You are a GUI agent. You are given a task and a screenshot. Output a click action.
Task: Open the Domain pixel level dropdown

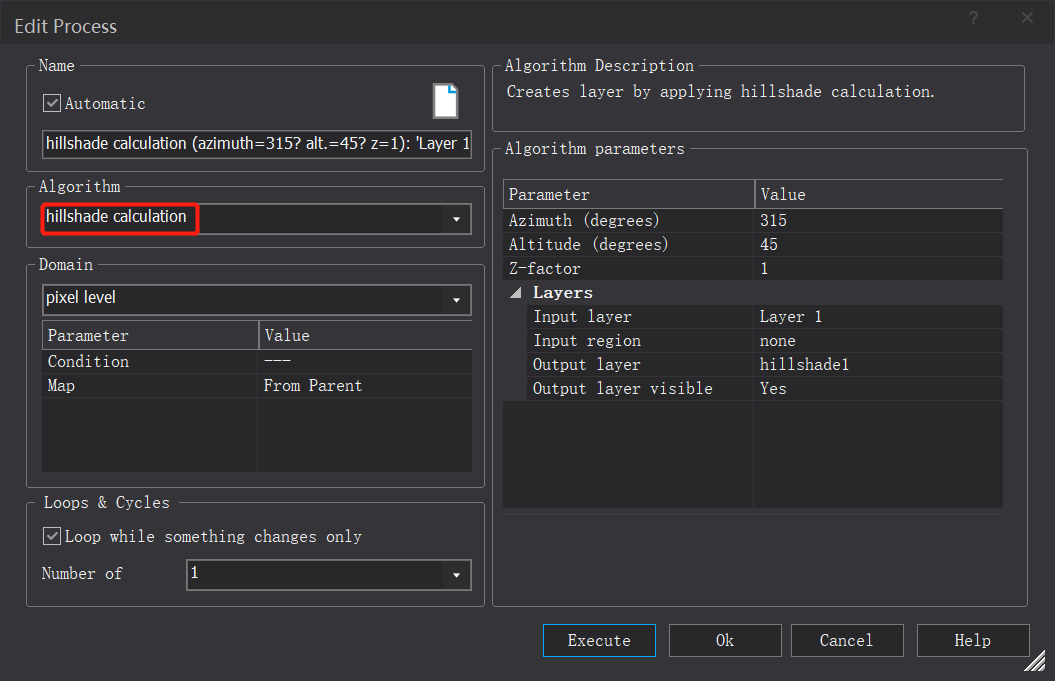tap(456, 299)
